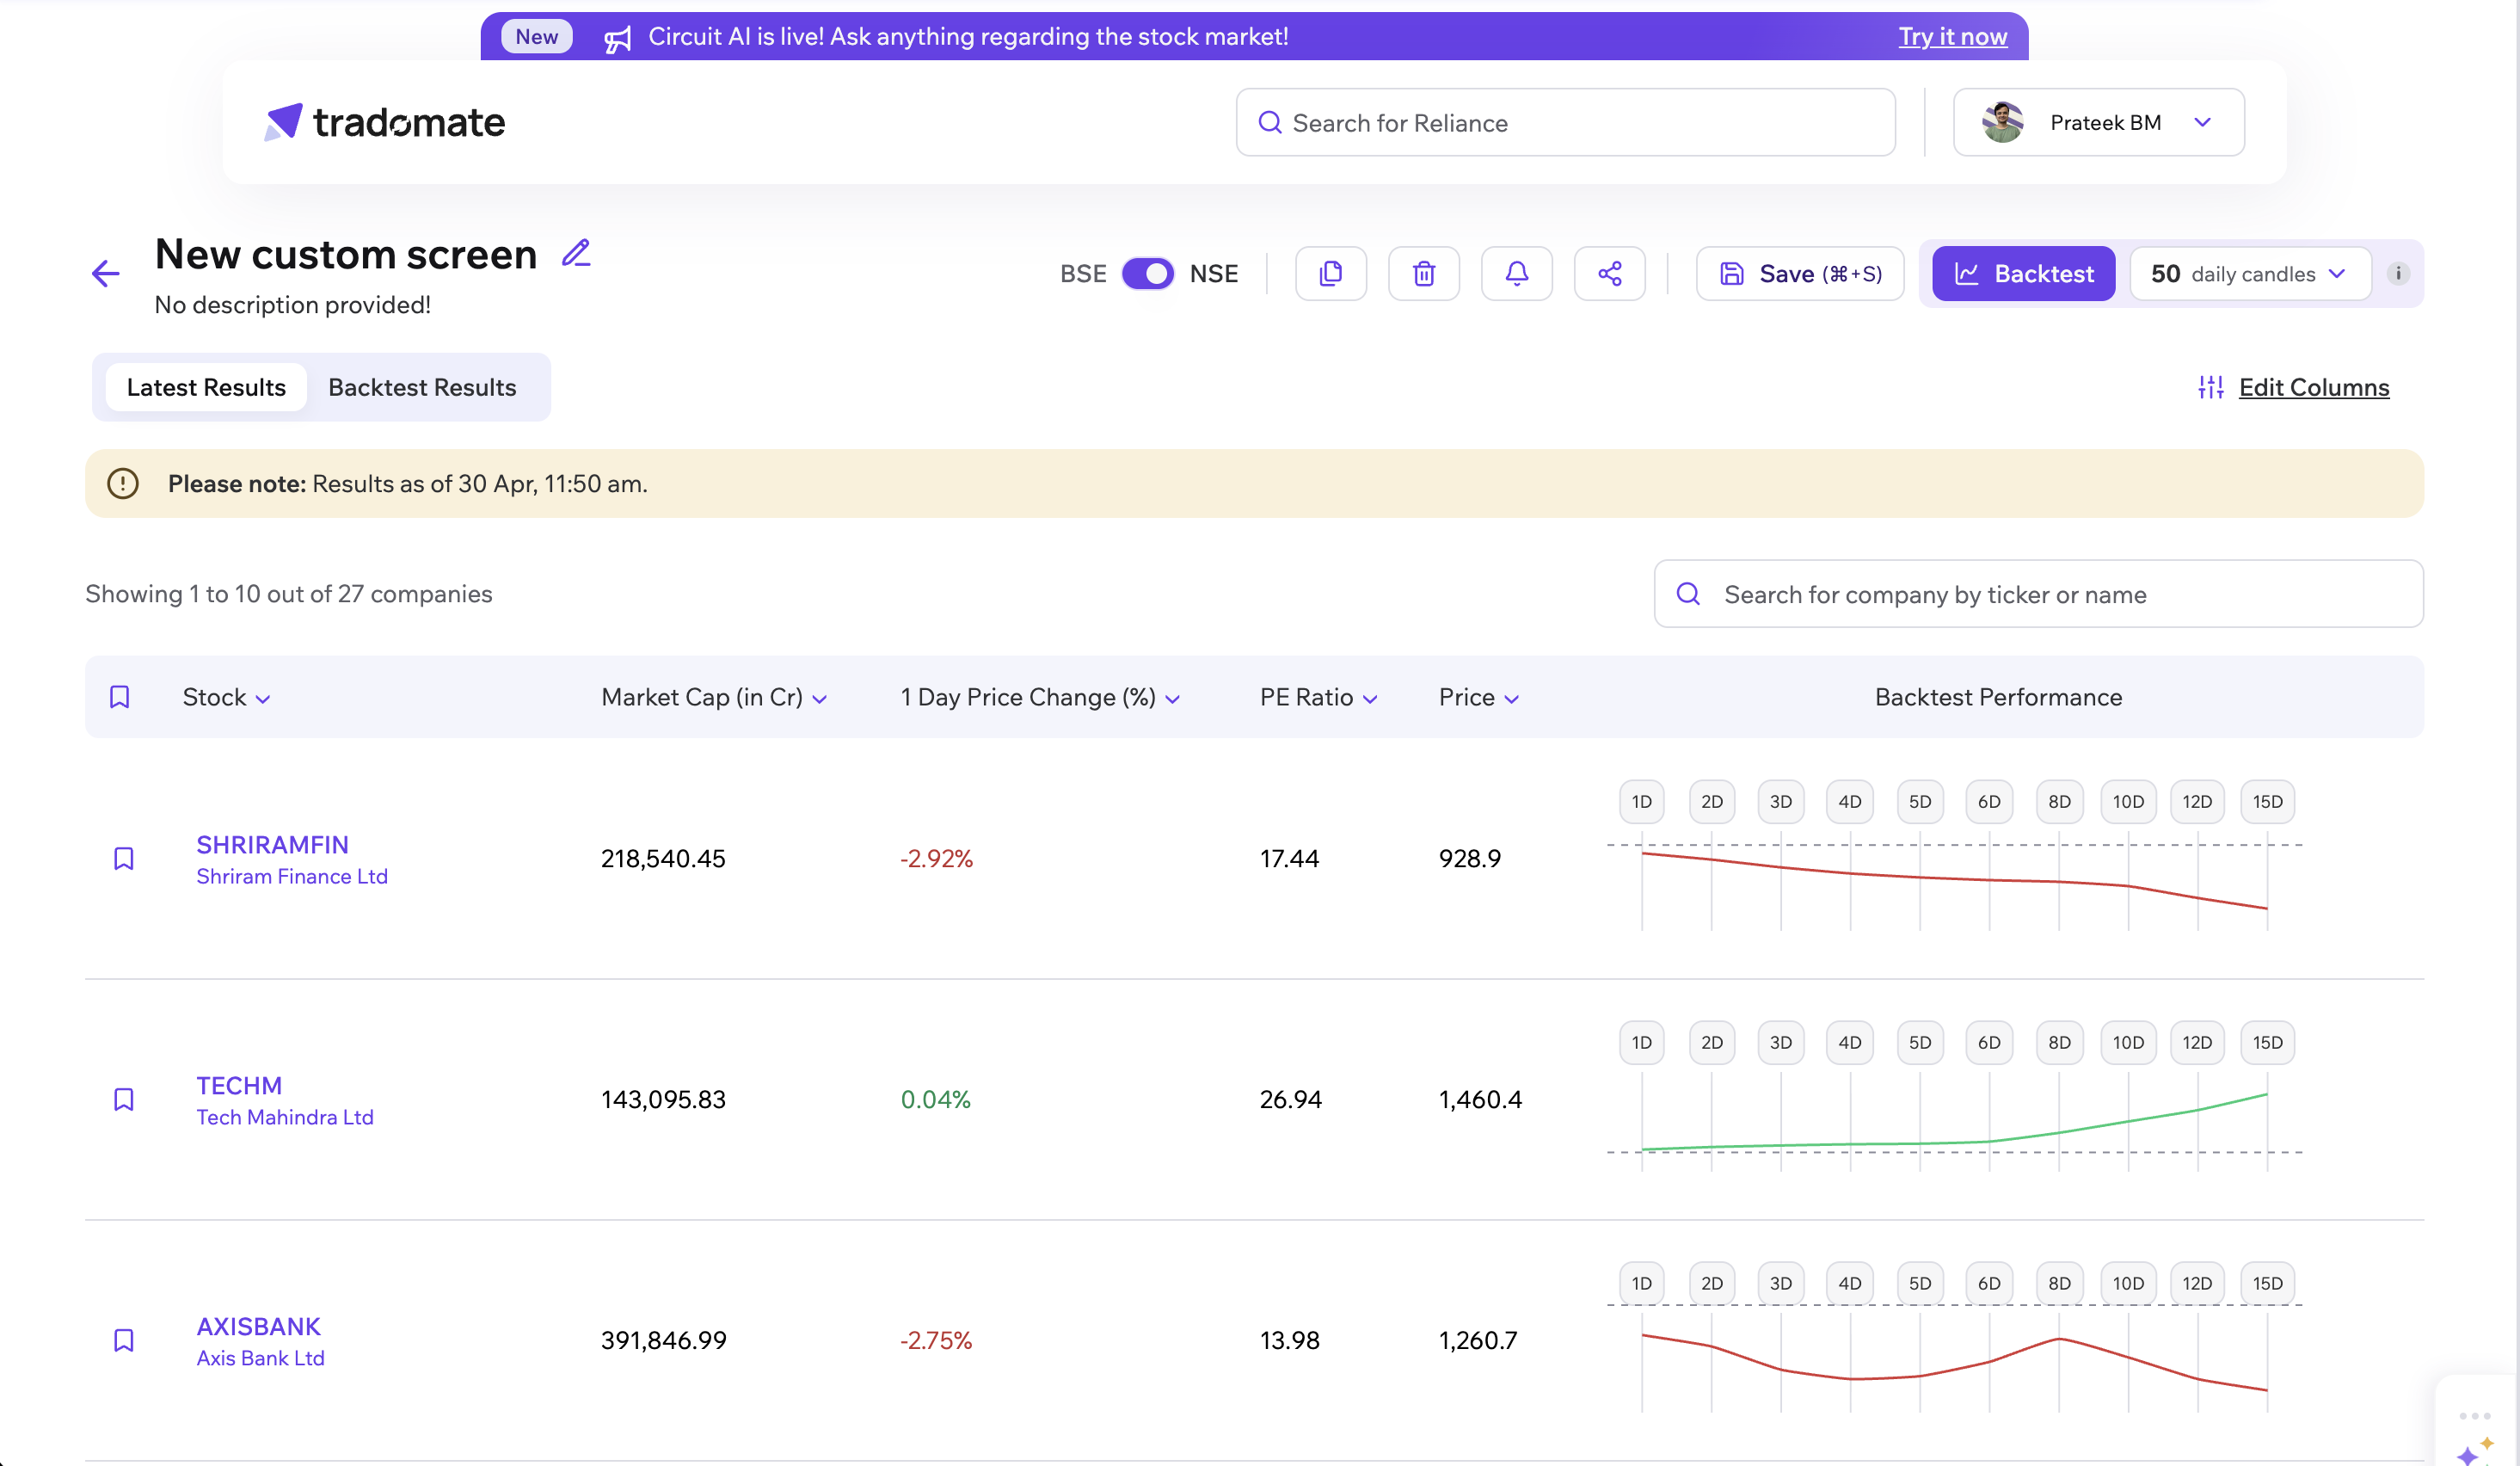Click AXISBANK backtest performance chart
The height and width of the screenshot is (1466, 2520).
pyautogui.click(x=1954, y=1360)
